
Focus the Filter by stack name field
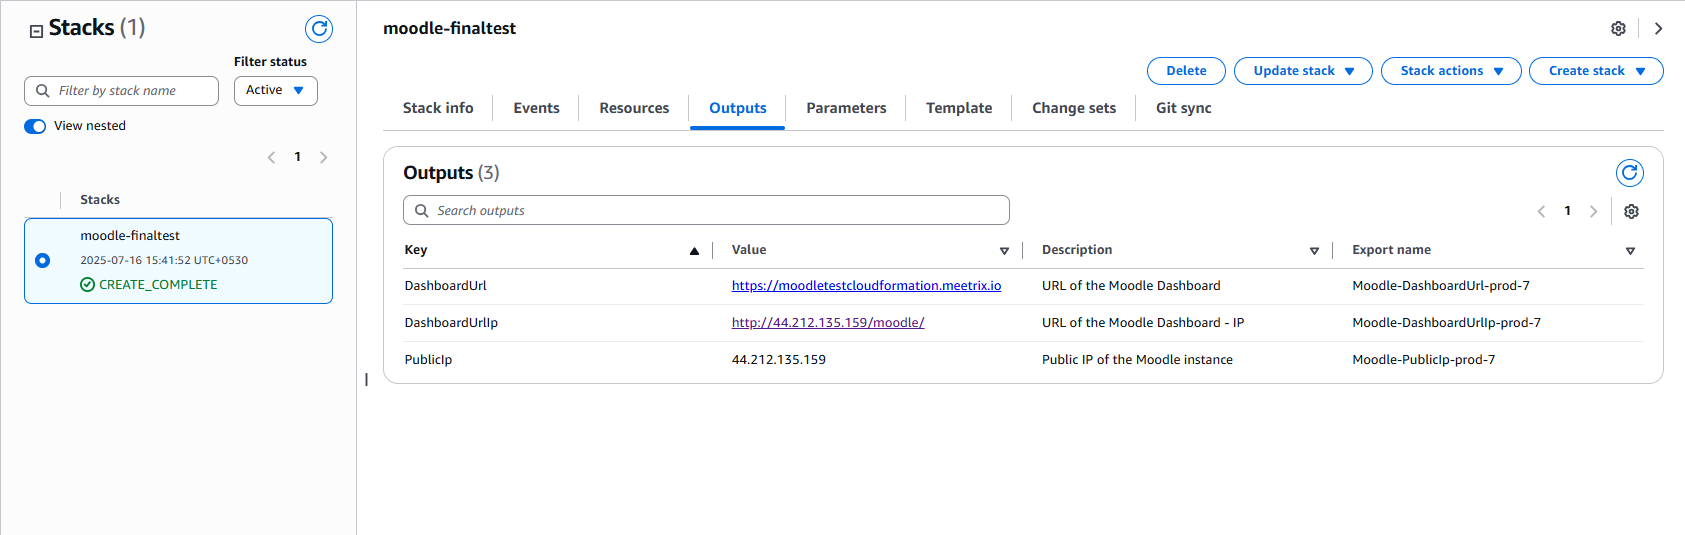click(x=121, y=91)
